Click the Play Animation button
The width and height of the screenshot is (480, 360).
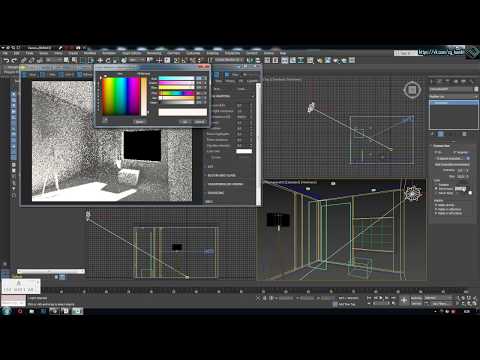click(x=381, y=298)
